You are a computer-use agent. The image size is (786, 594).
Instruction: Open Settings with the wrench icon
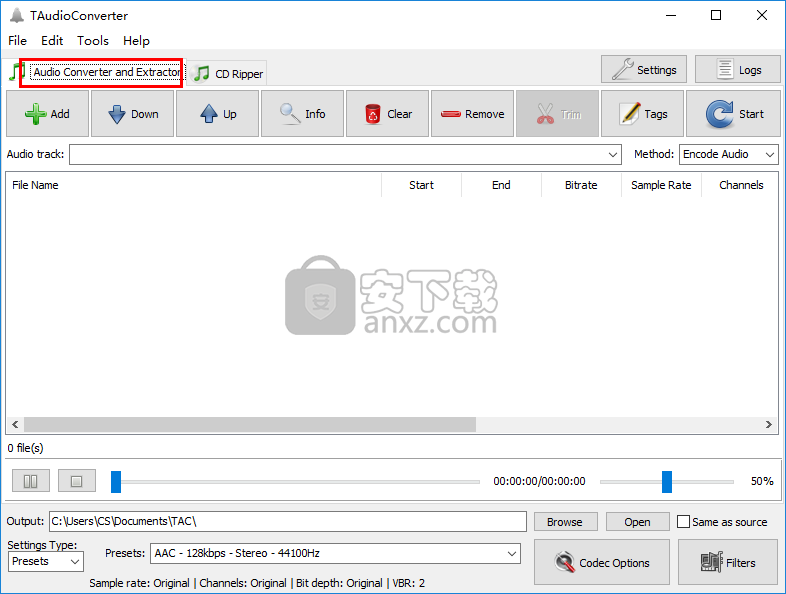coord(644,70)
